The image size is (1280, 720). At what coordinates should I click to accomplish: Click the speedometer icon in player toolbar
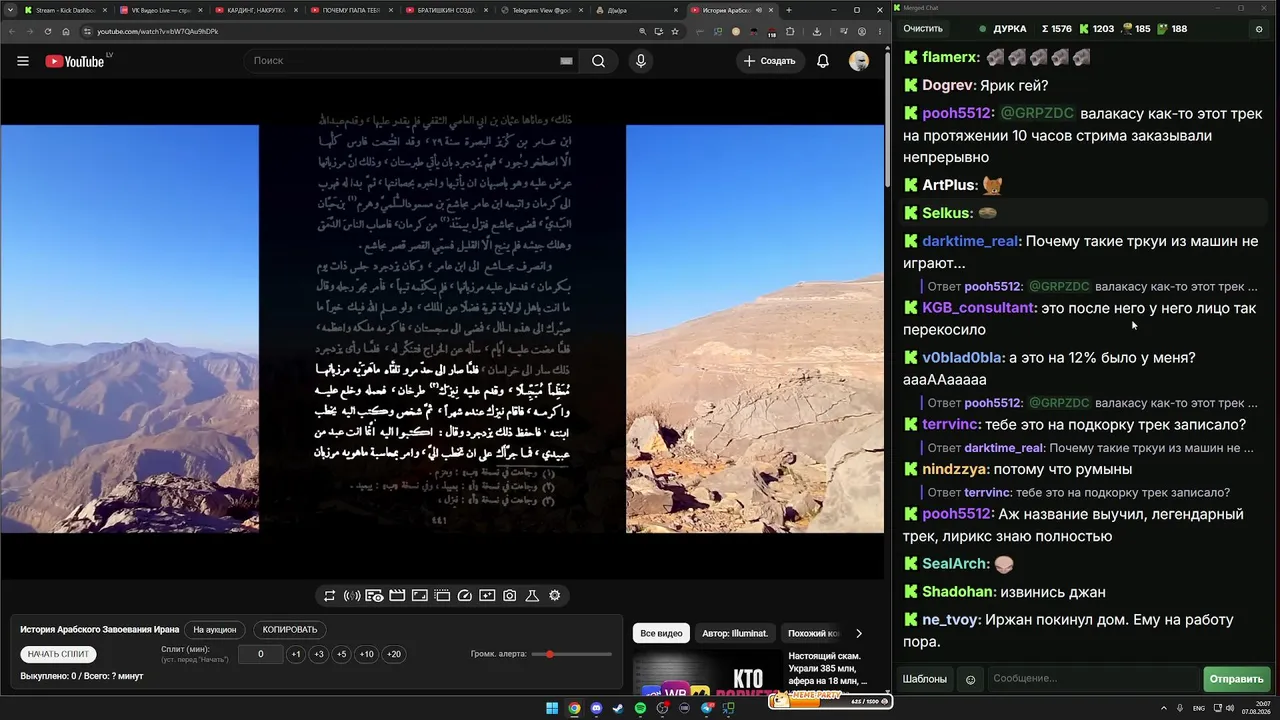(464, 596)
